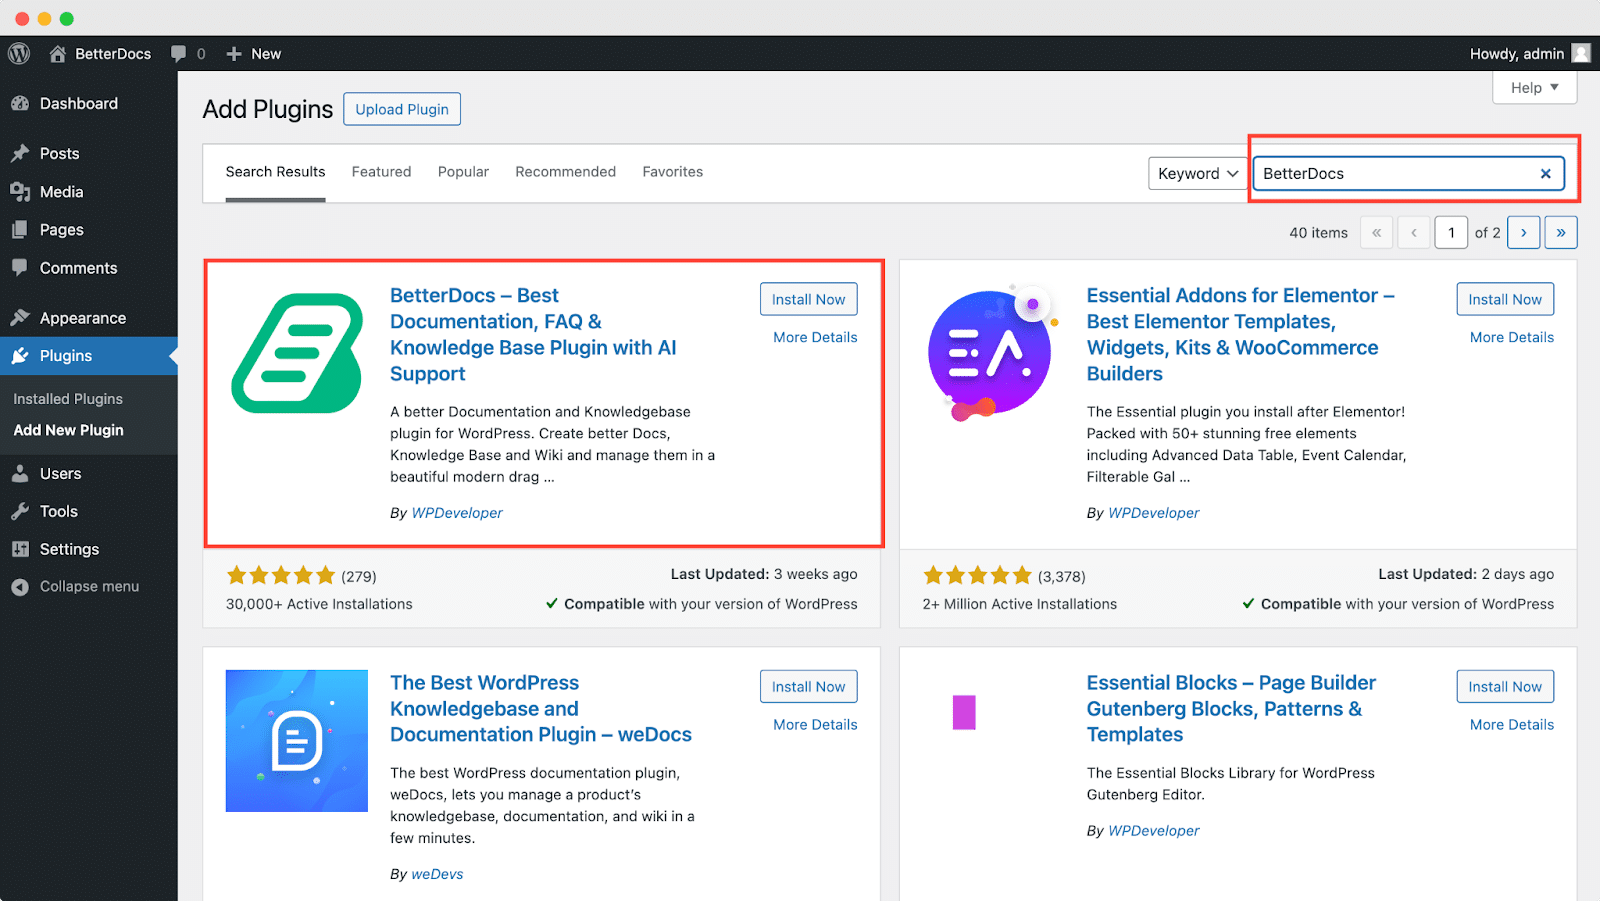Viewport: 1600px width, 901px height.
Task: Click the comments bubble in the admin bar
Action: (183, 53)
